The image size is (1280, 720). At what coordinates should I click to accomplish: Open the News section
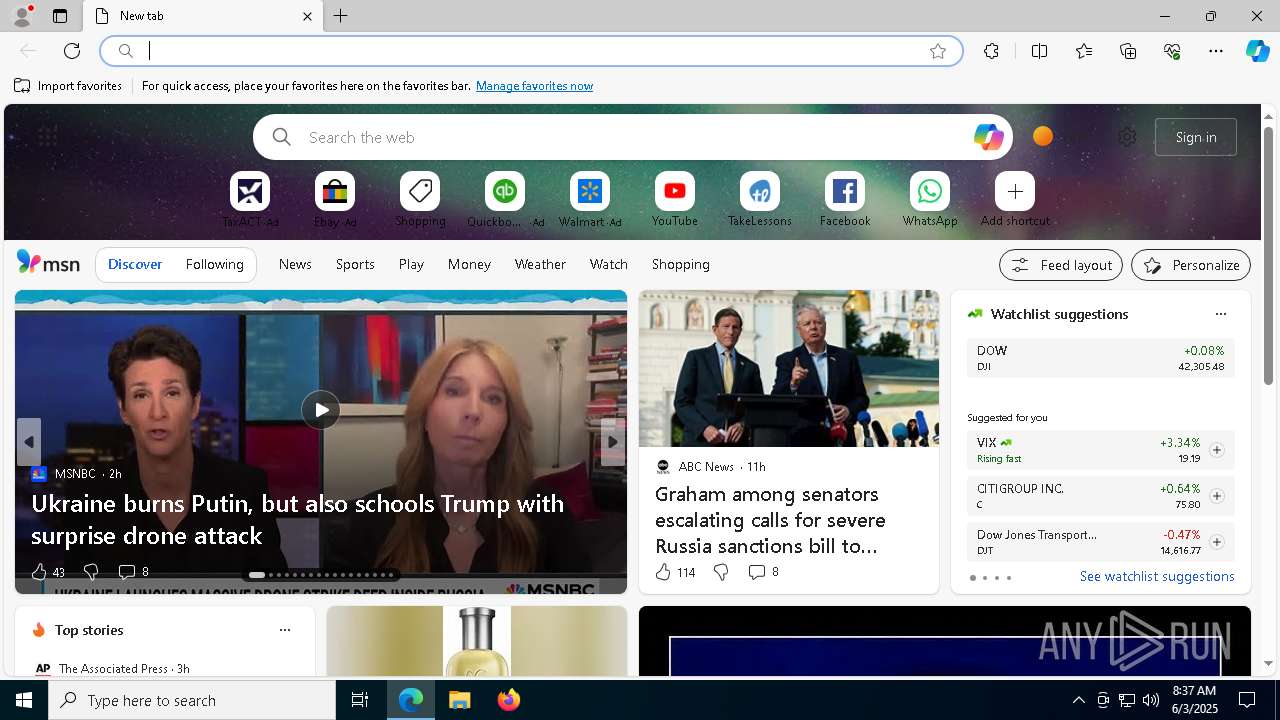[295, 264]
